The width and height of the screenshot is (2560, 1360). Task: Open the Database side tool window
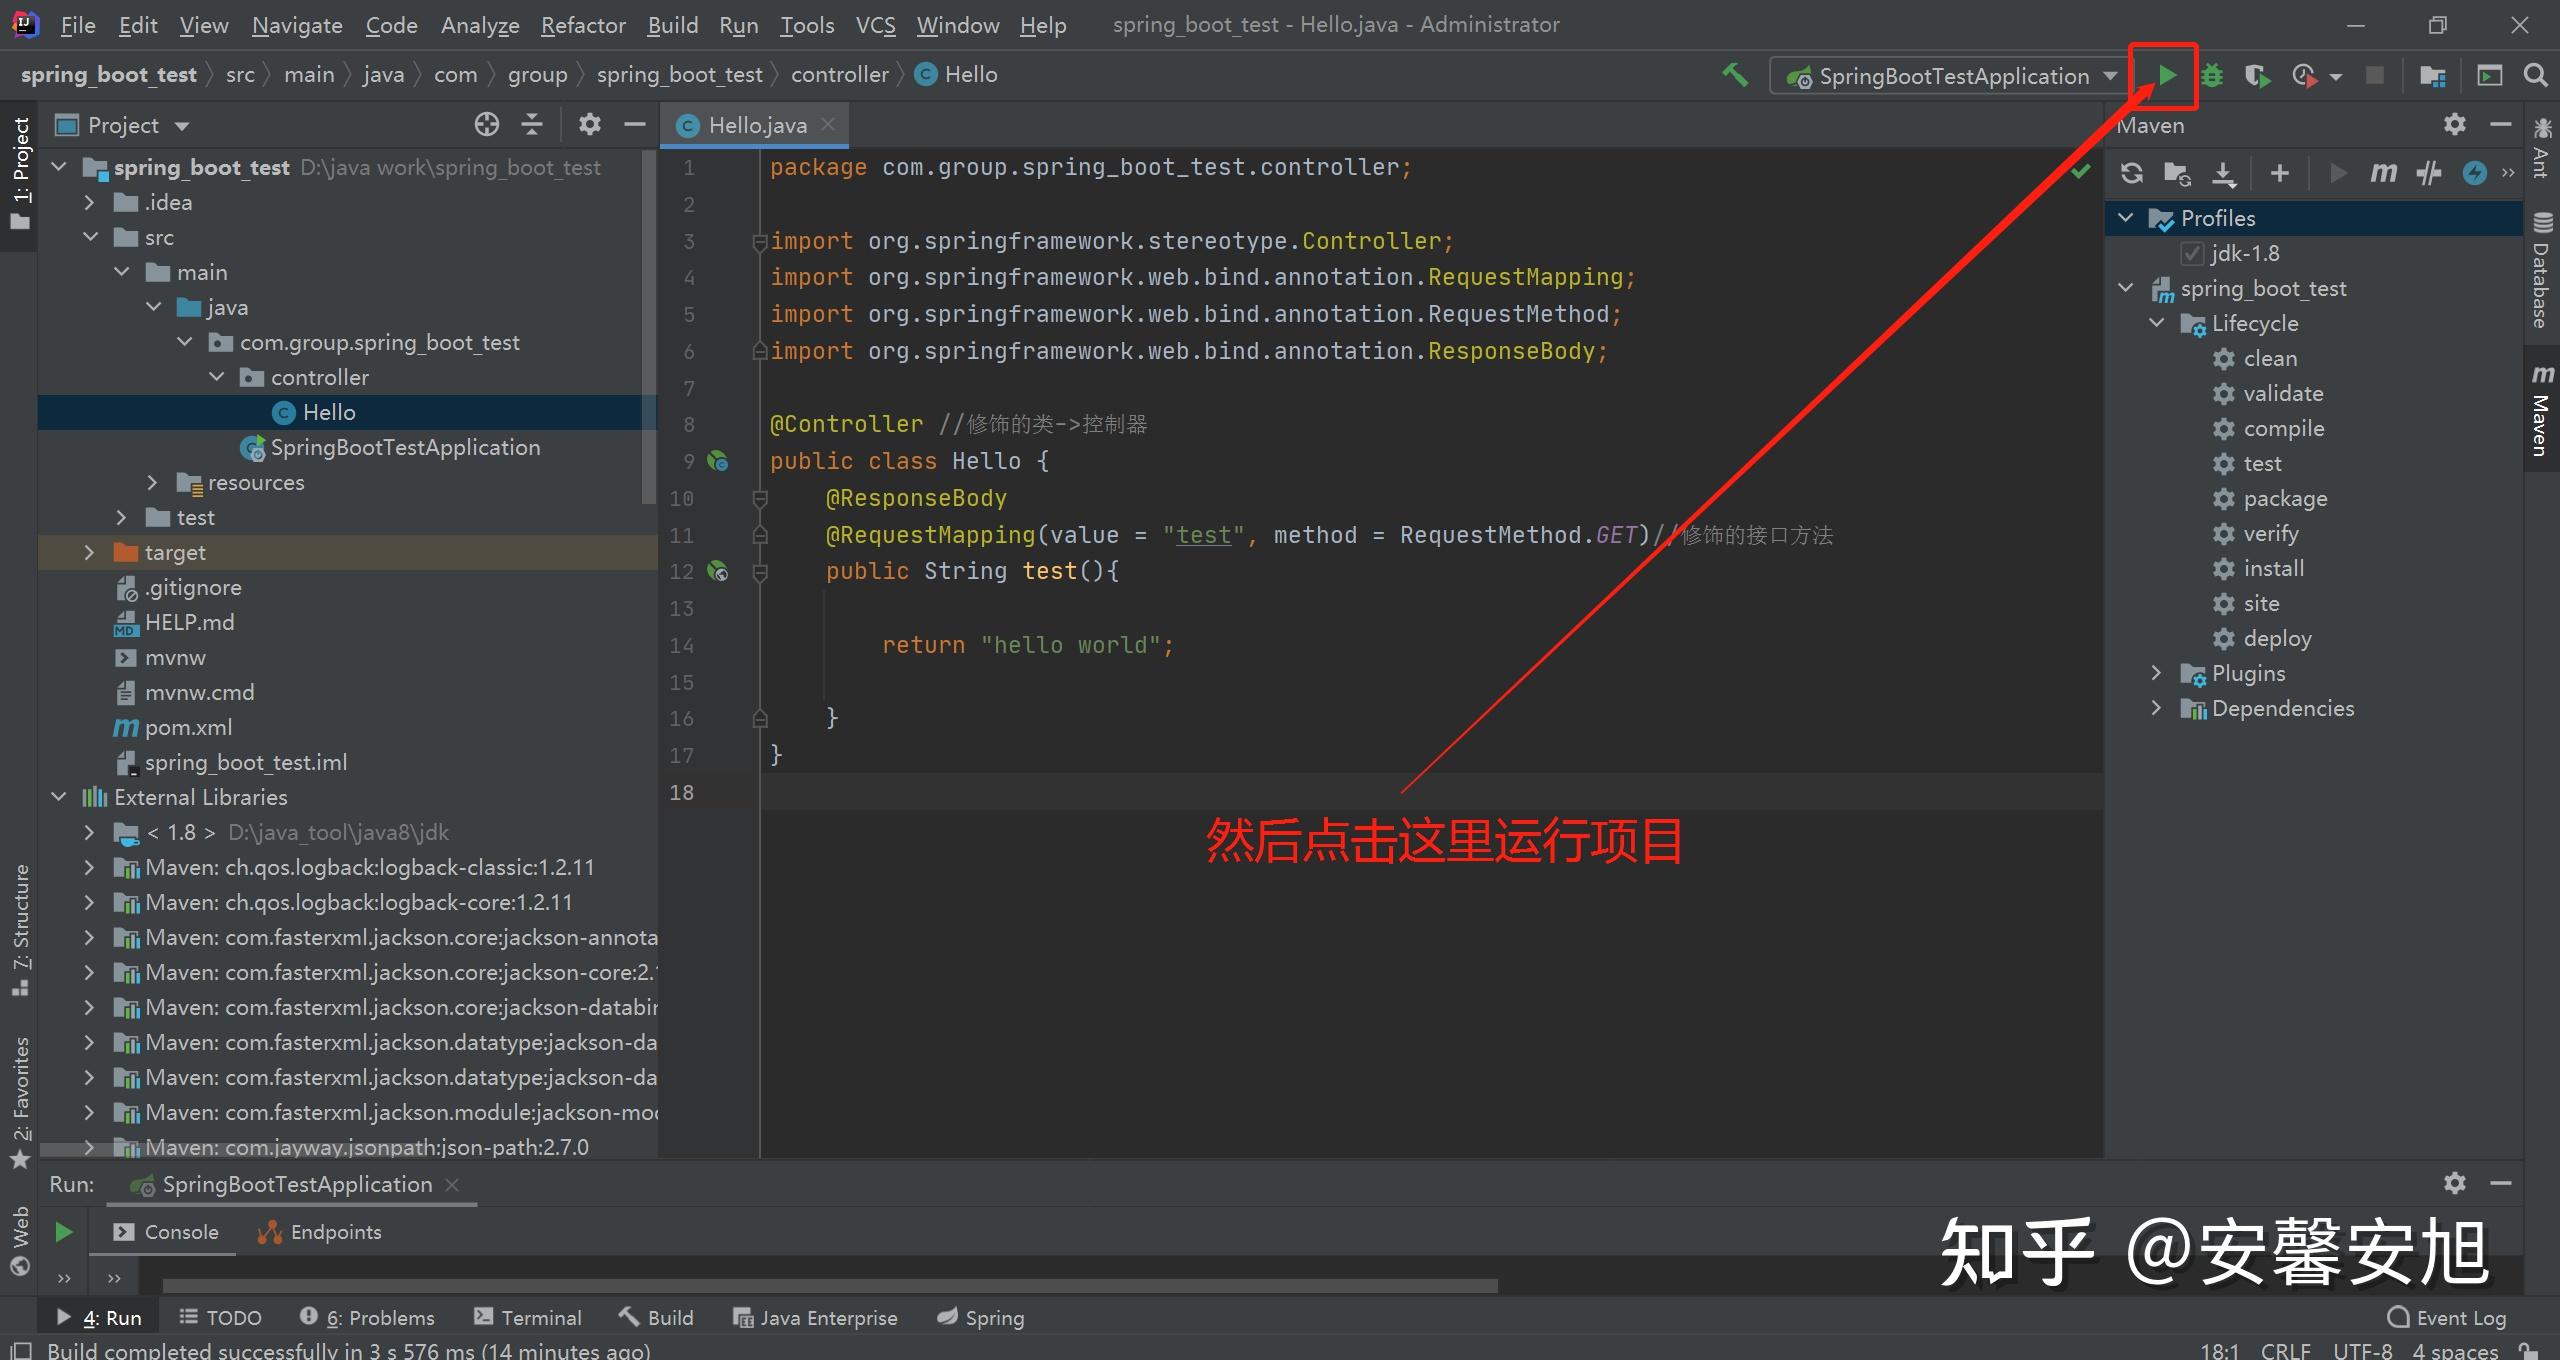click(x=2542, y=270)
